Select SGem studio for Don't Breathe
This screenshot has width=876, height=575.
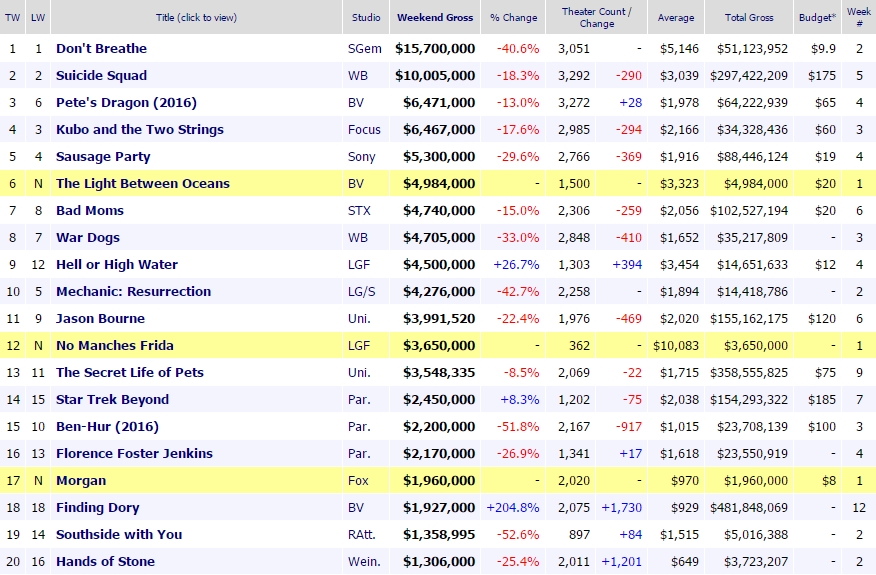[364, 49]
